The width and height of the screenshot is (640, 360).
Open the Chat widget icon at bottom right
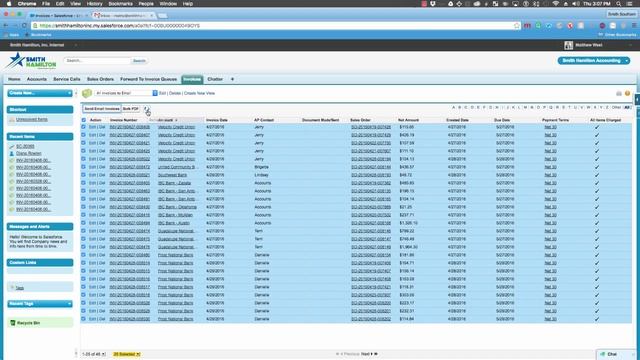click(603, 354)
